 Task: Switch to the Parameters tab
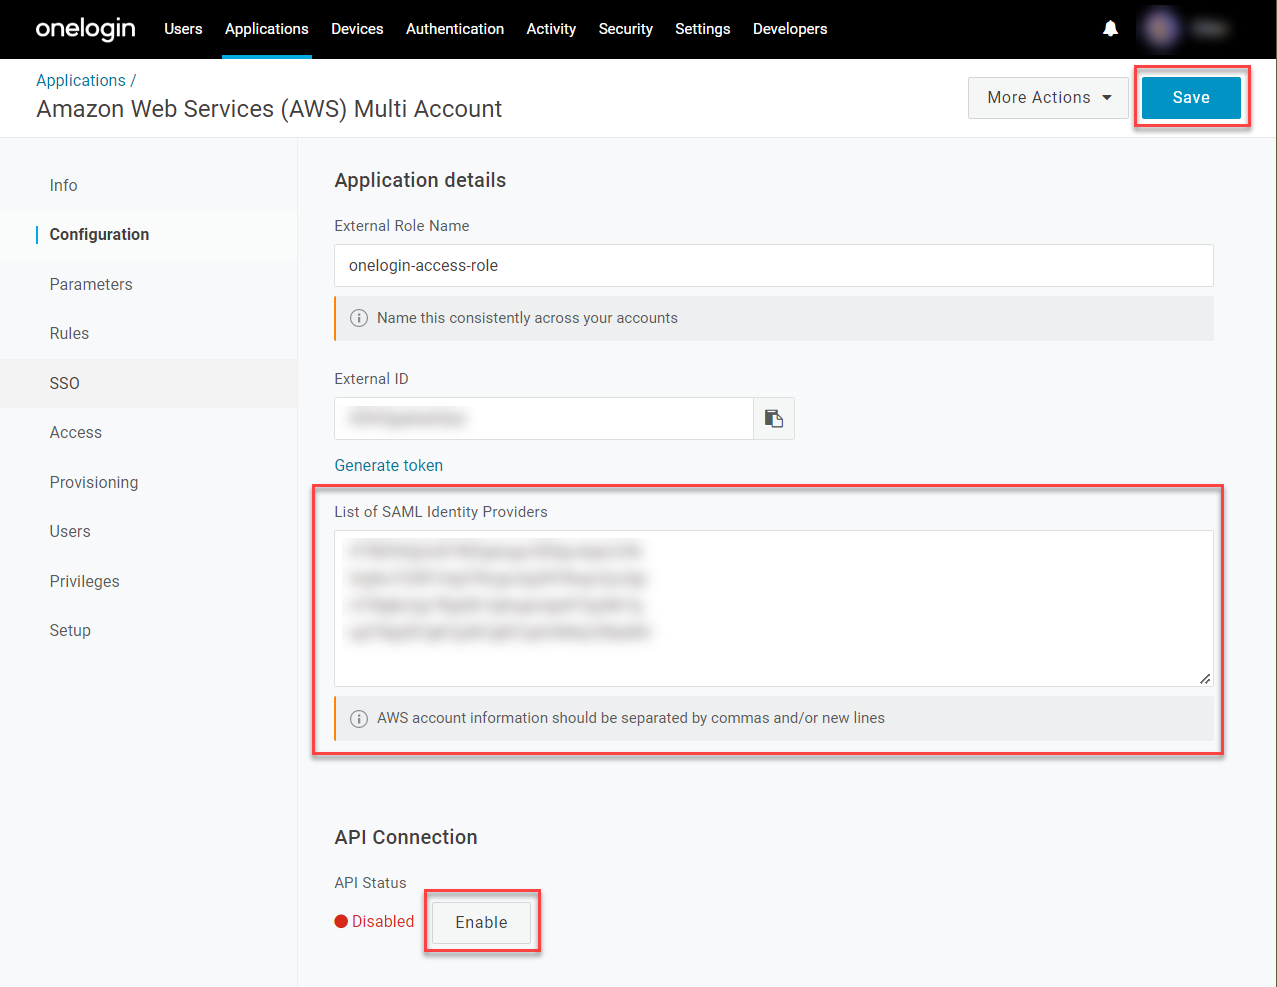click(x=148, y=284)
